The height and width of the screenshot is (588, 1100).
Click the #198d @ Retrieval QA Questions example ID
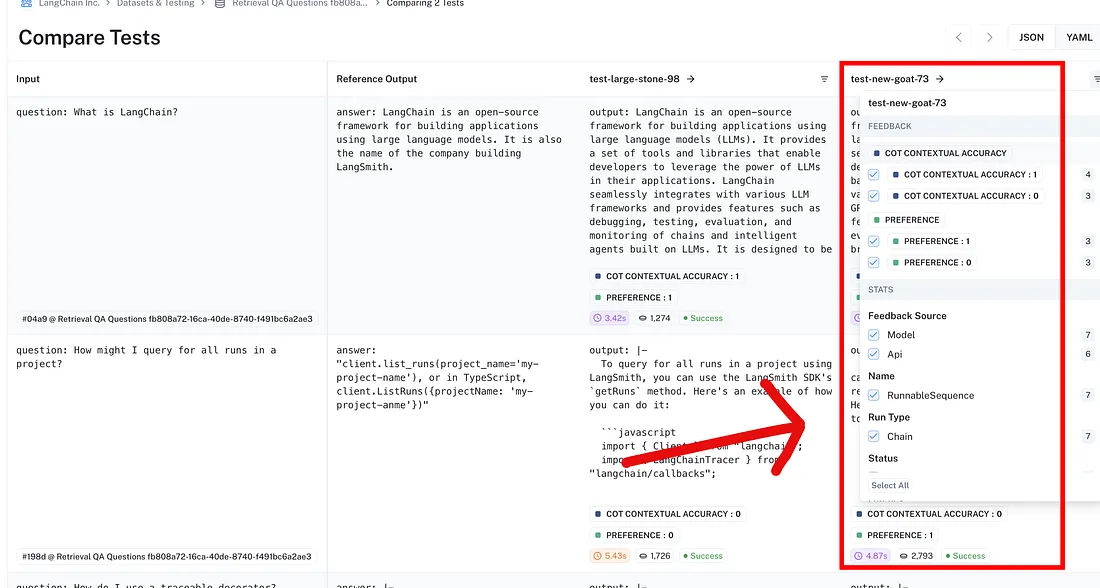[167, 557]
